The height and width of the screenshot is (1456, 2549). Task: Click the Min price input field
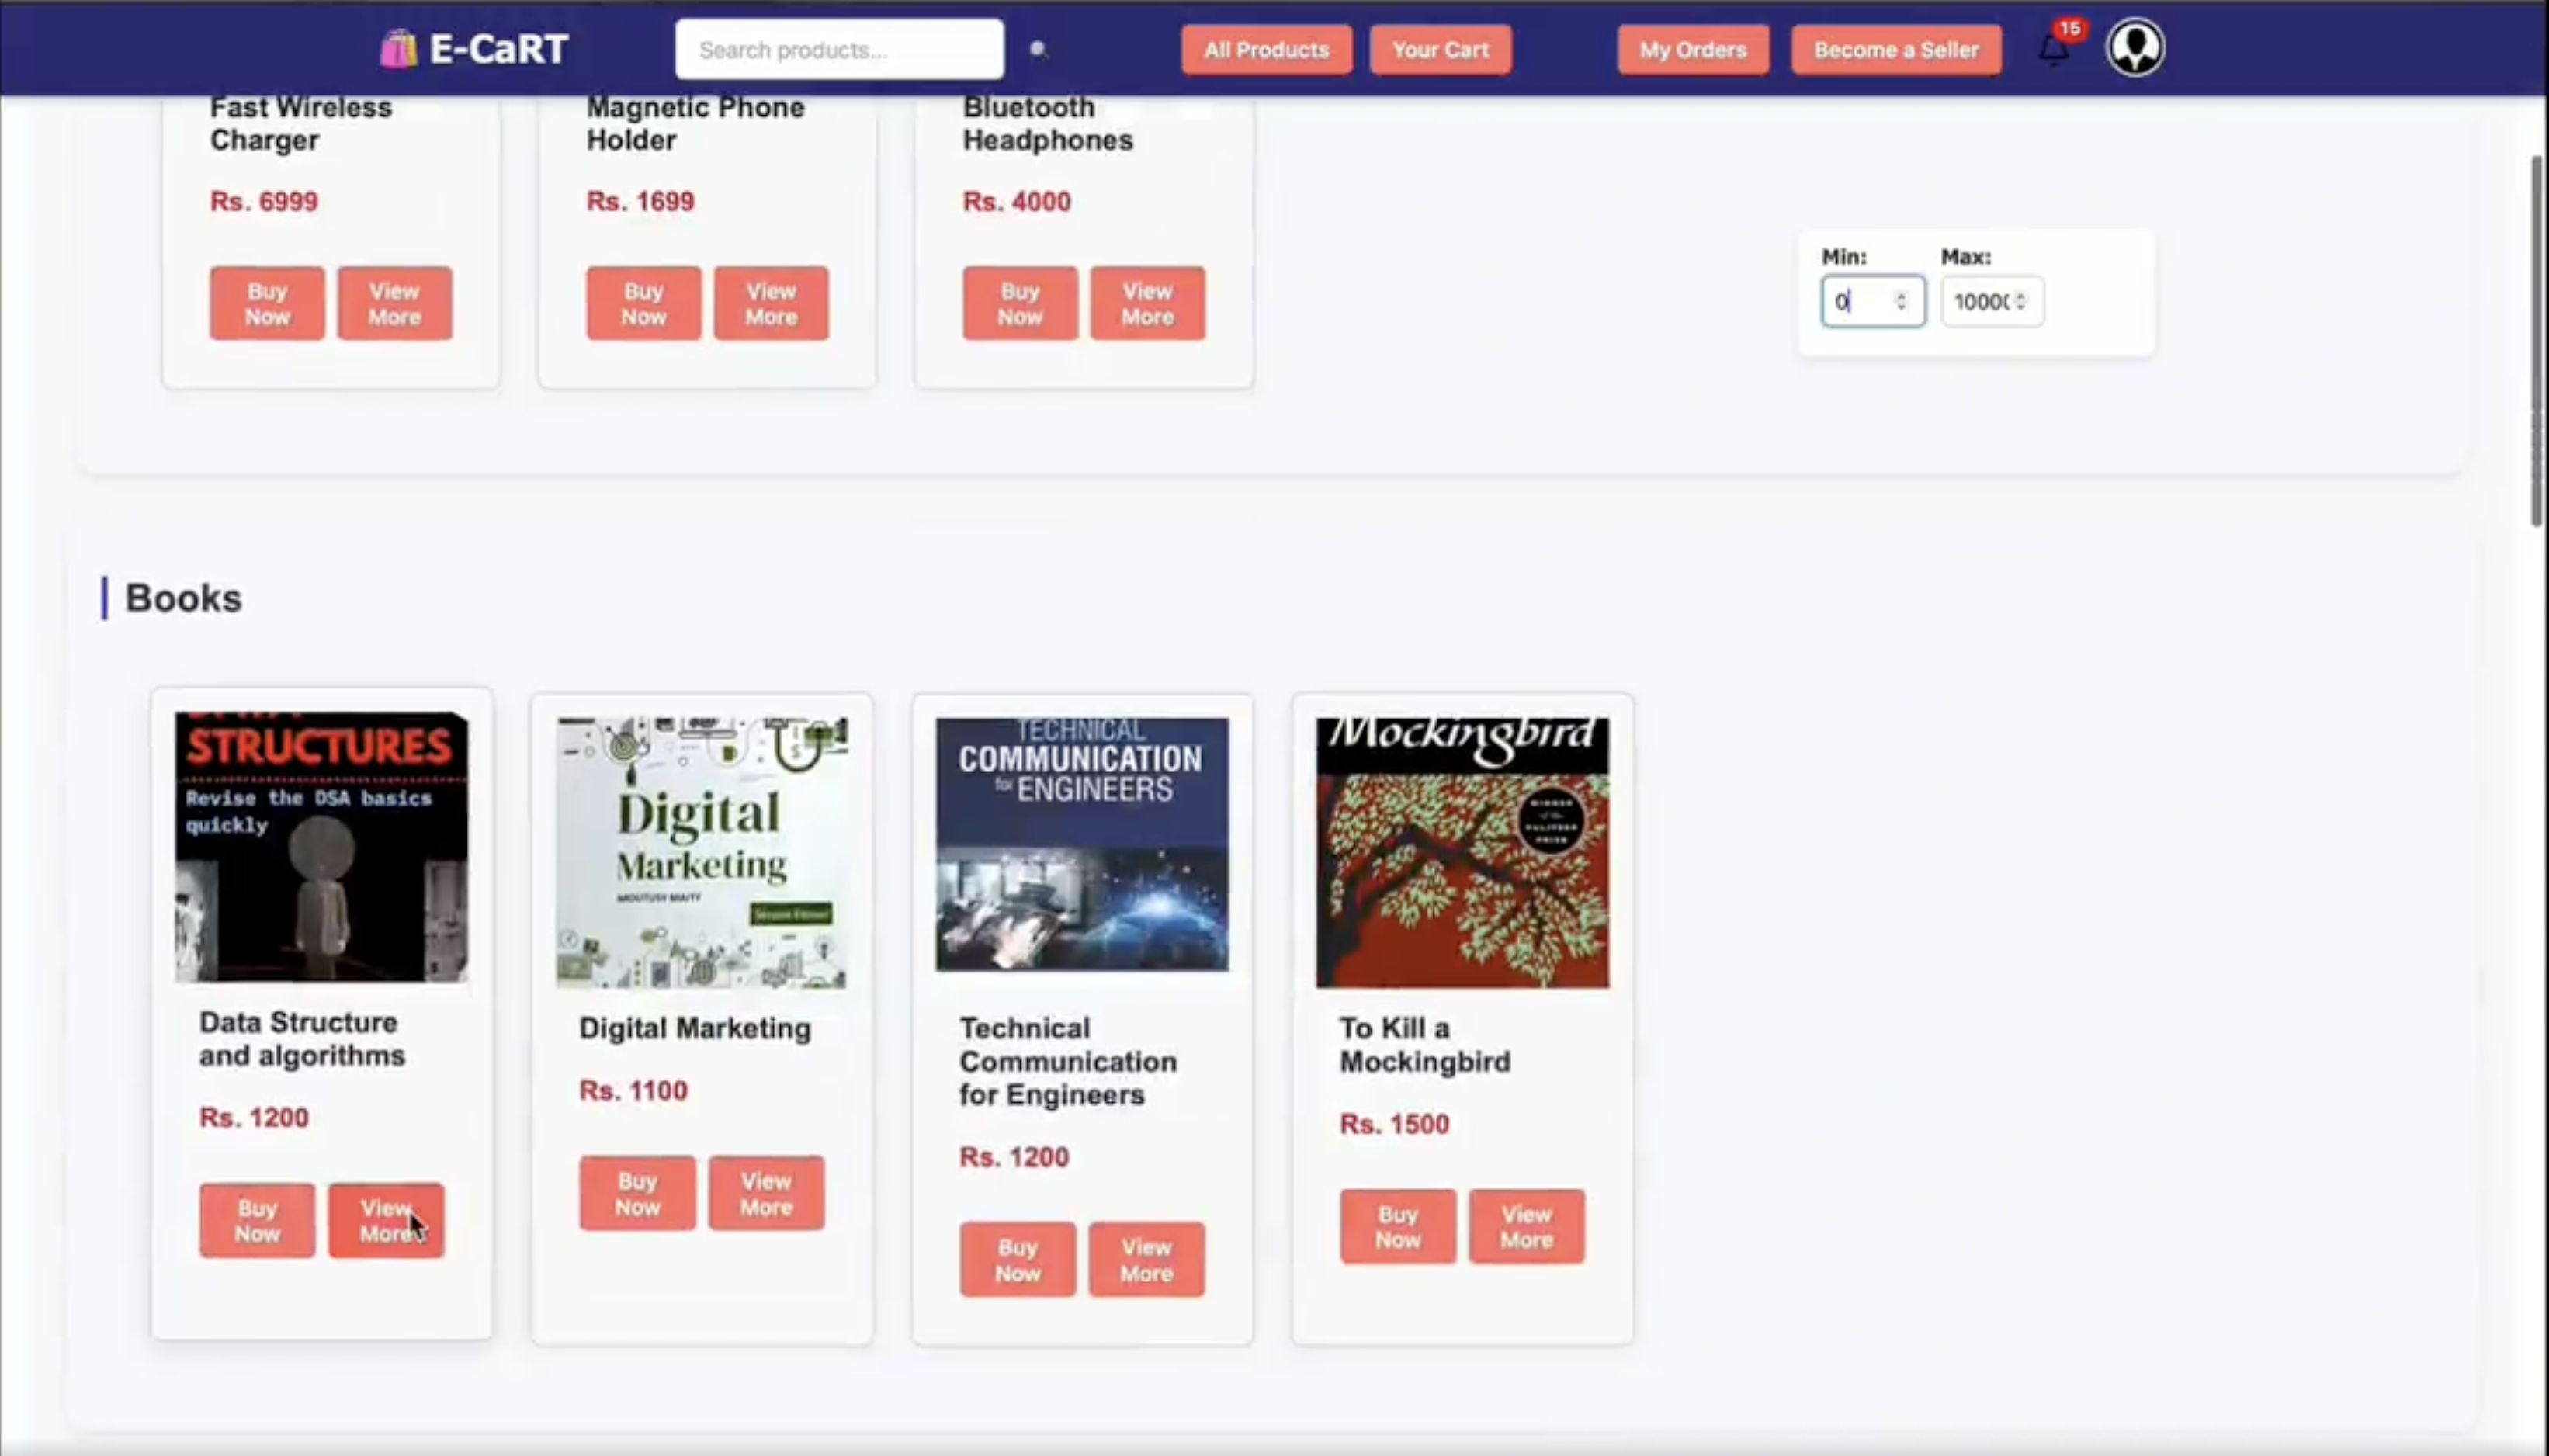coord(1860,302)
